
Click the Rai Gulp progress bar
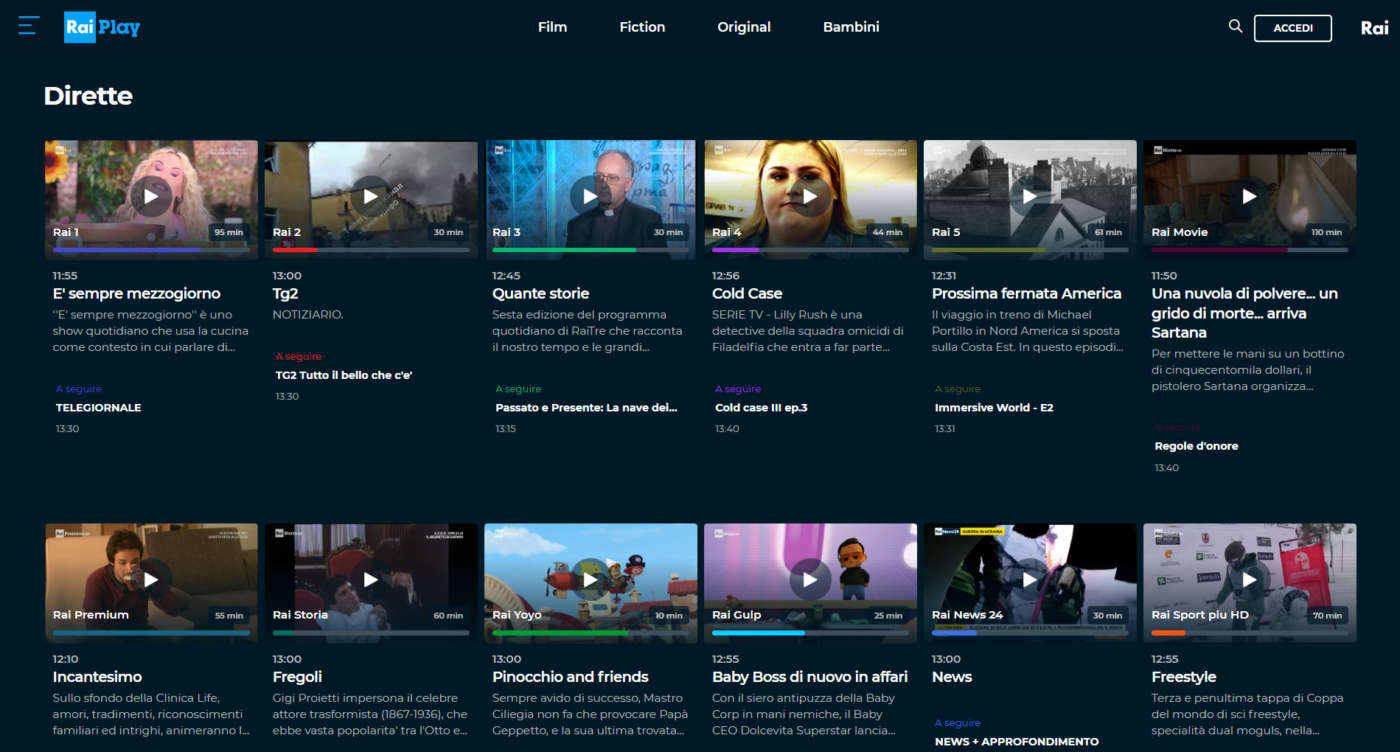(810, 633)
